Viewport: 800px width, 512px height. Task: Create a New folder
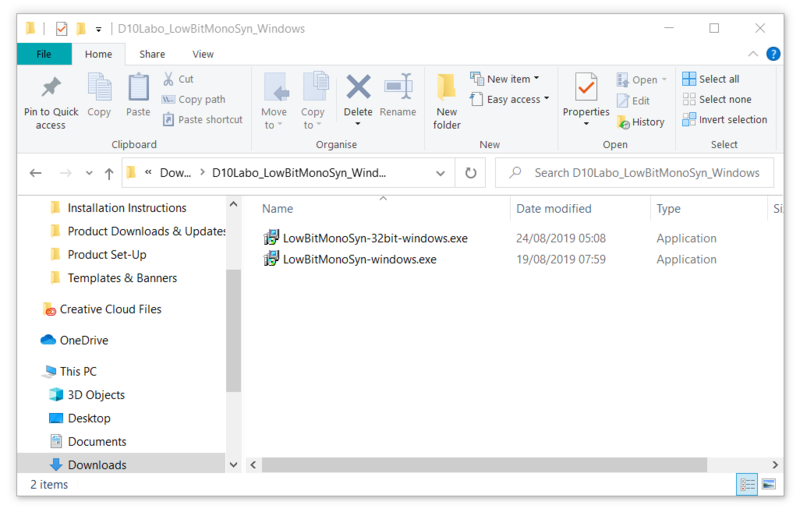point(447,101)
